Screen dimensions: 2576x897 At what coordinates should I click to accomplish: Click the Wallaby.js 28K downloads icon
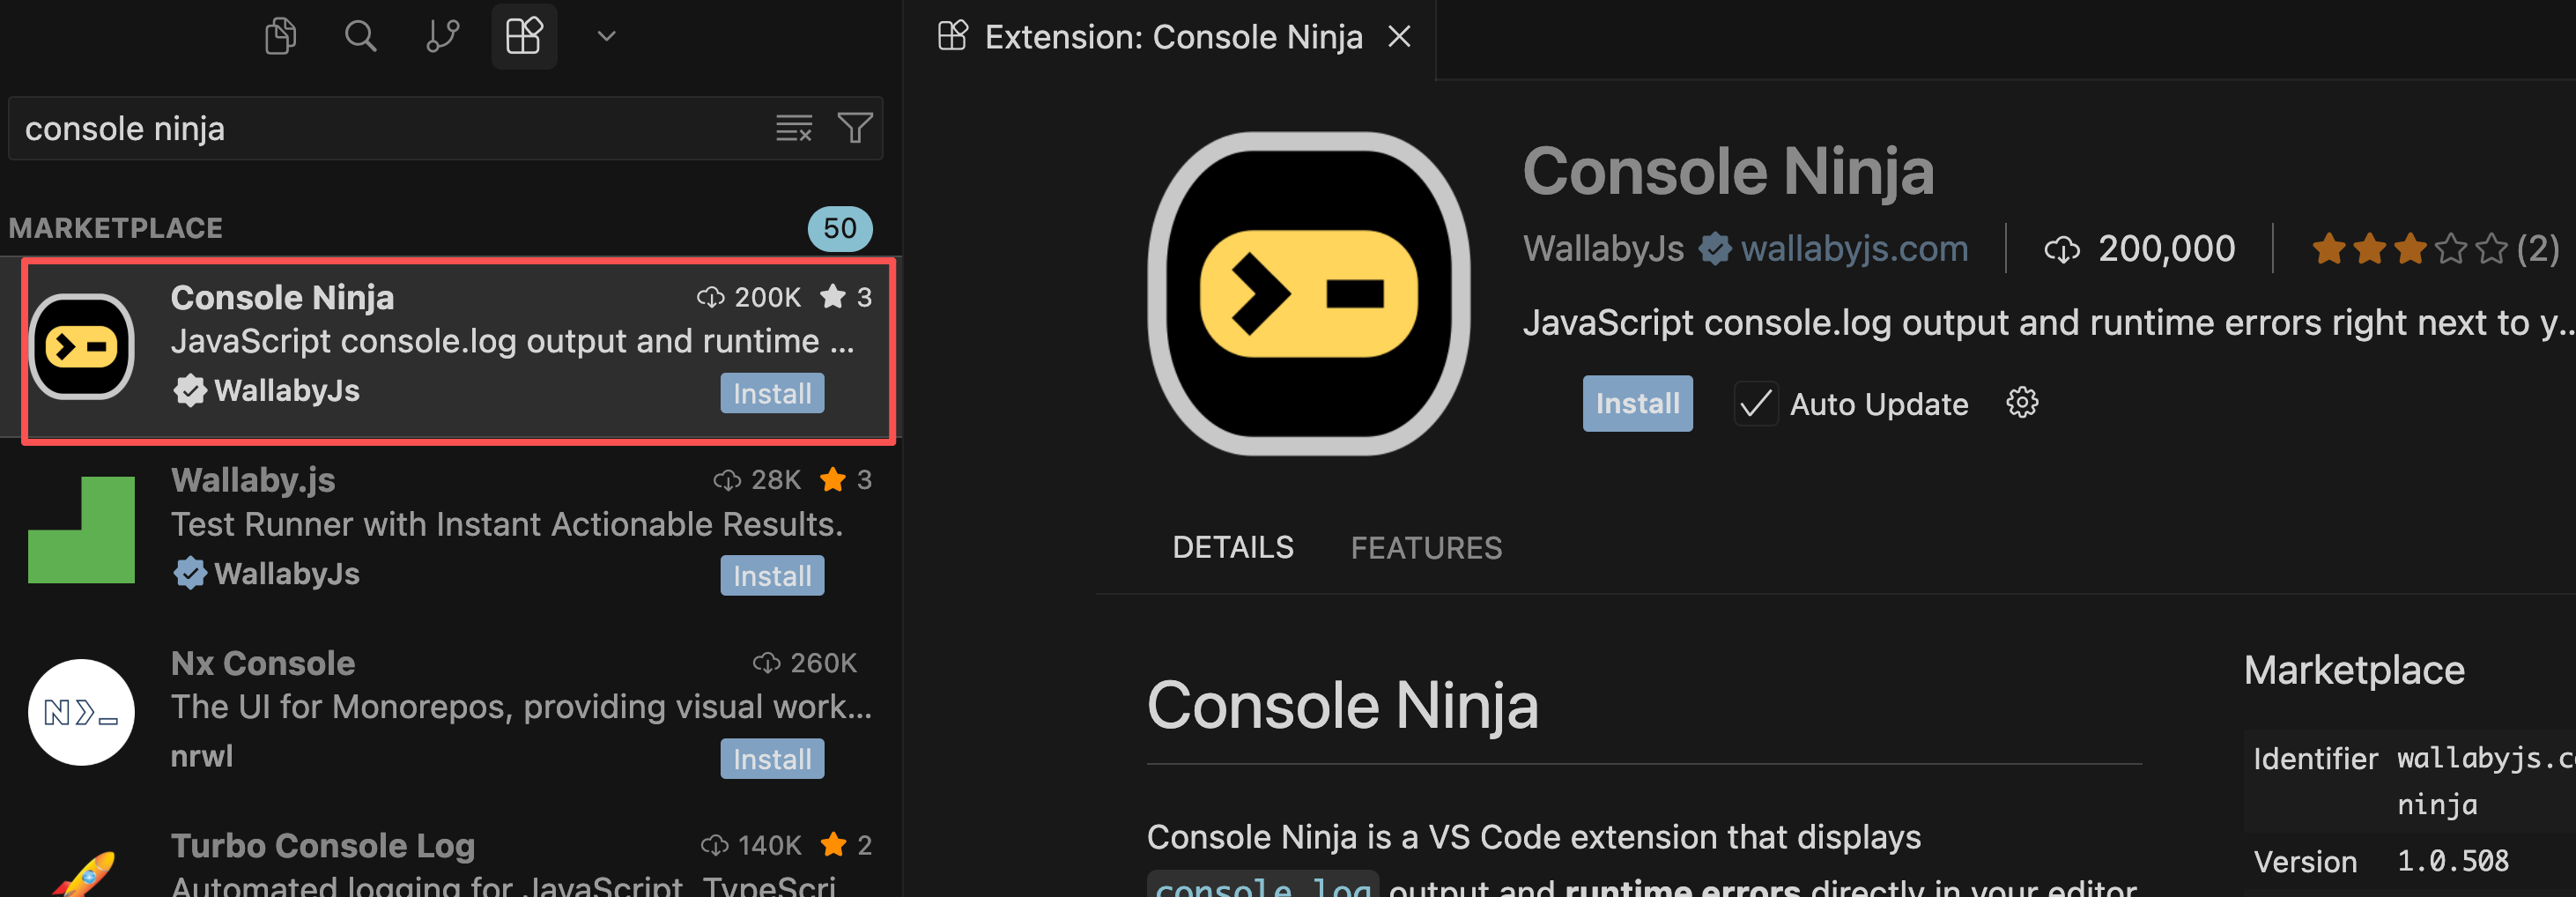(727, 480)
